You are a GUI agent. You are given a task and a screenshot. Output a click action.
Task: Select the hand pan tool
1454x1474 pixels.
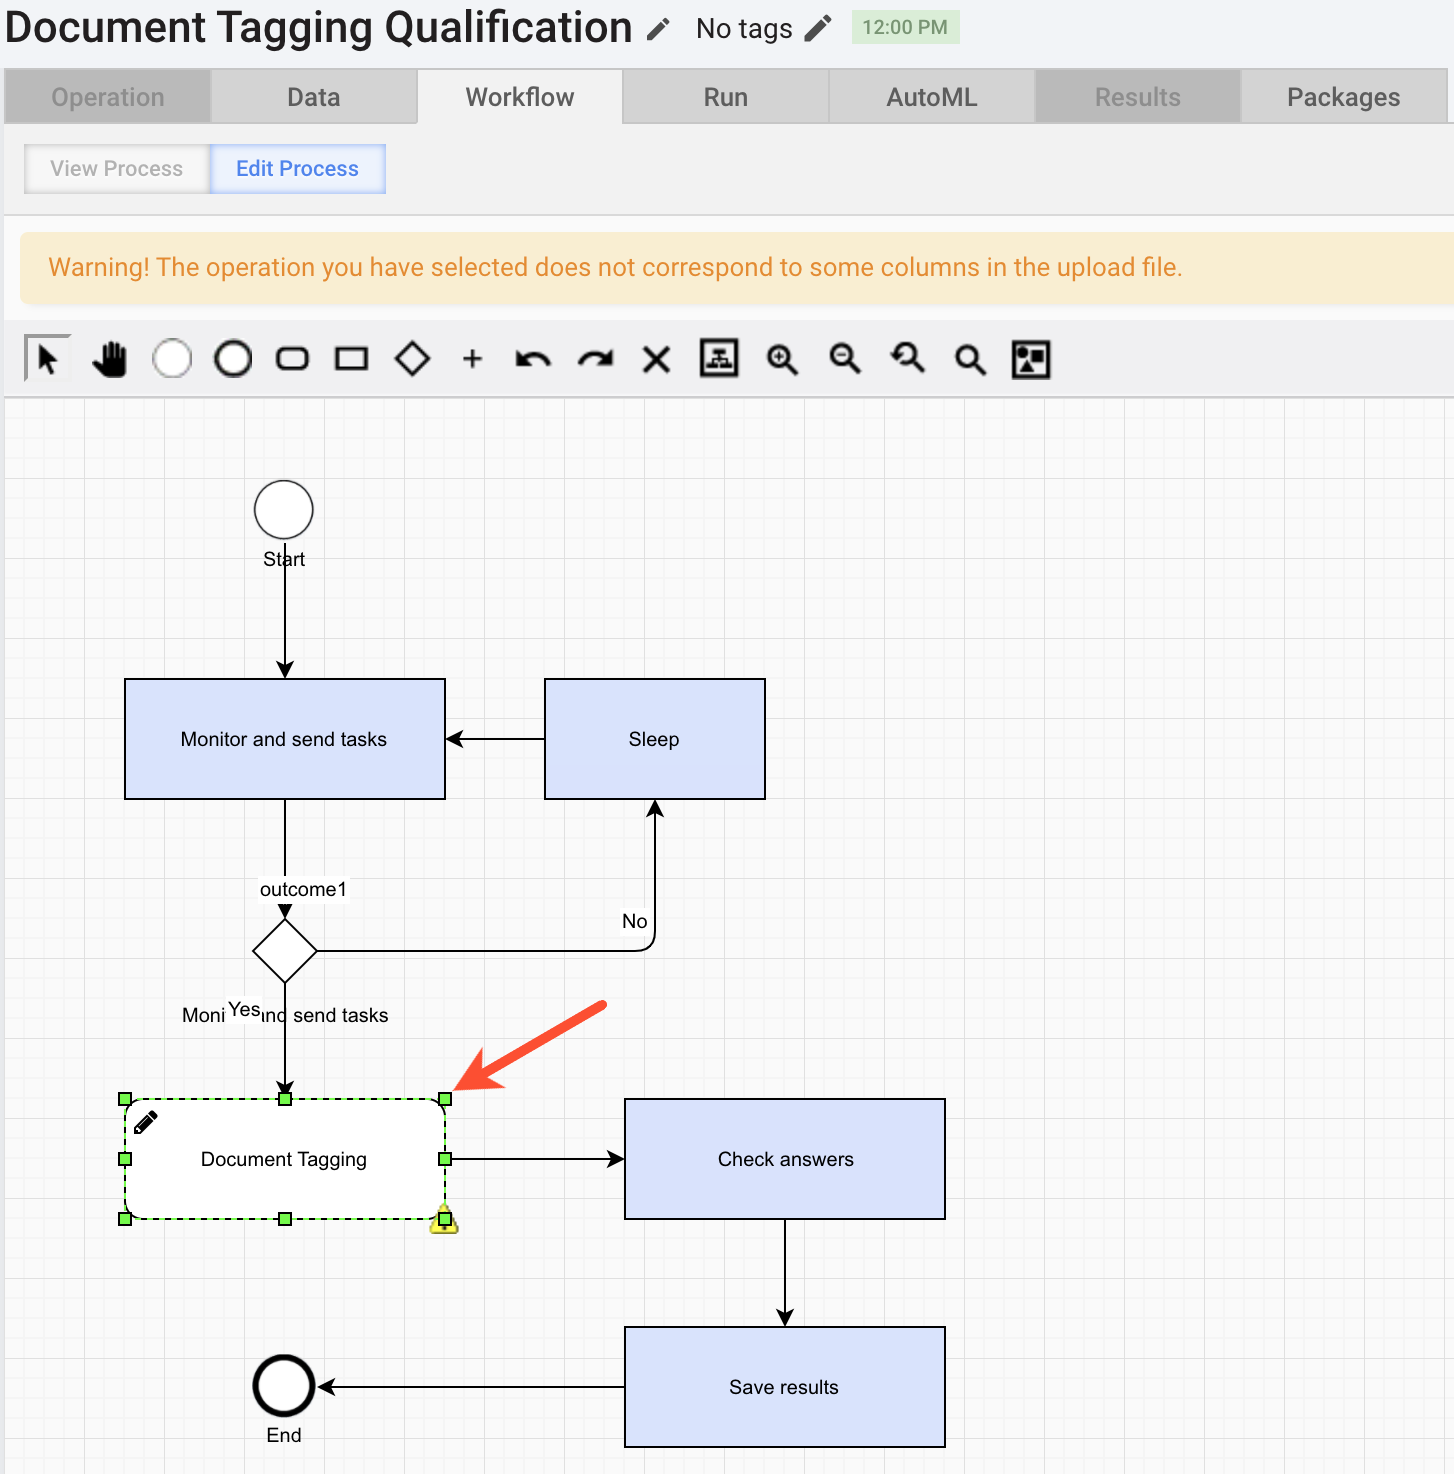click(110, 358)
